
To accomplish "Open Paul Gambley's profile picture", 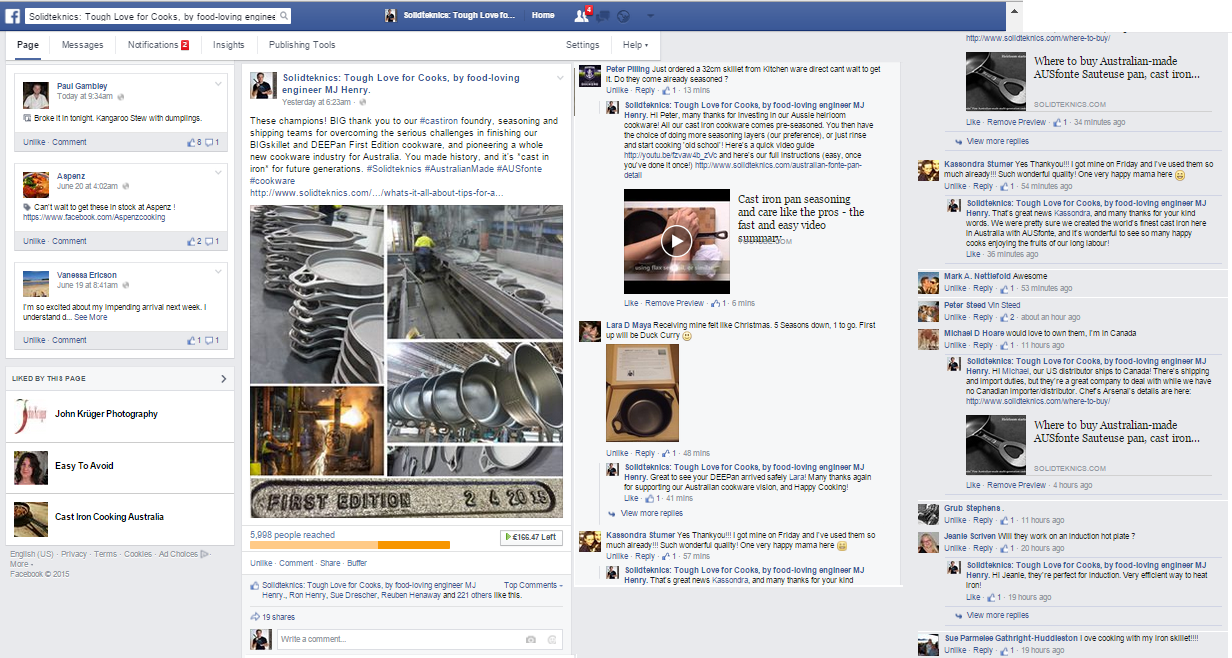I will coord(37,93).
